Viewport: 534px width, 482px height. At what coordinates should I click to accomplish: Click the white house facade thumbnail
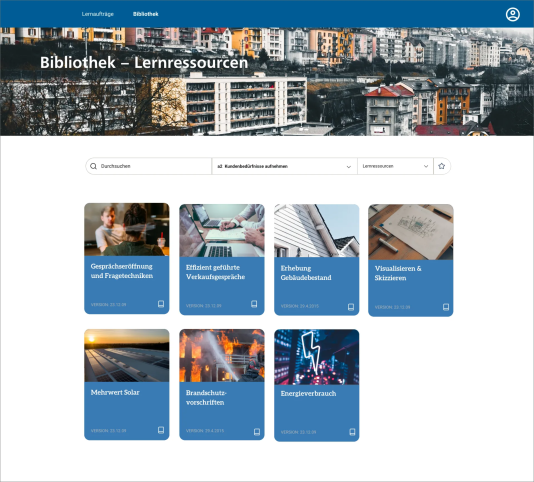coord(316,231)
